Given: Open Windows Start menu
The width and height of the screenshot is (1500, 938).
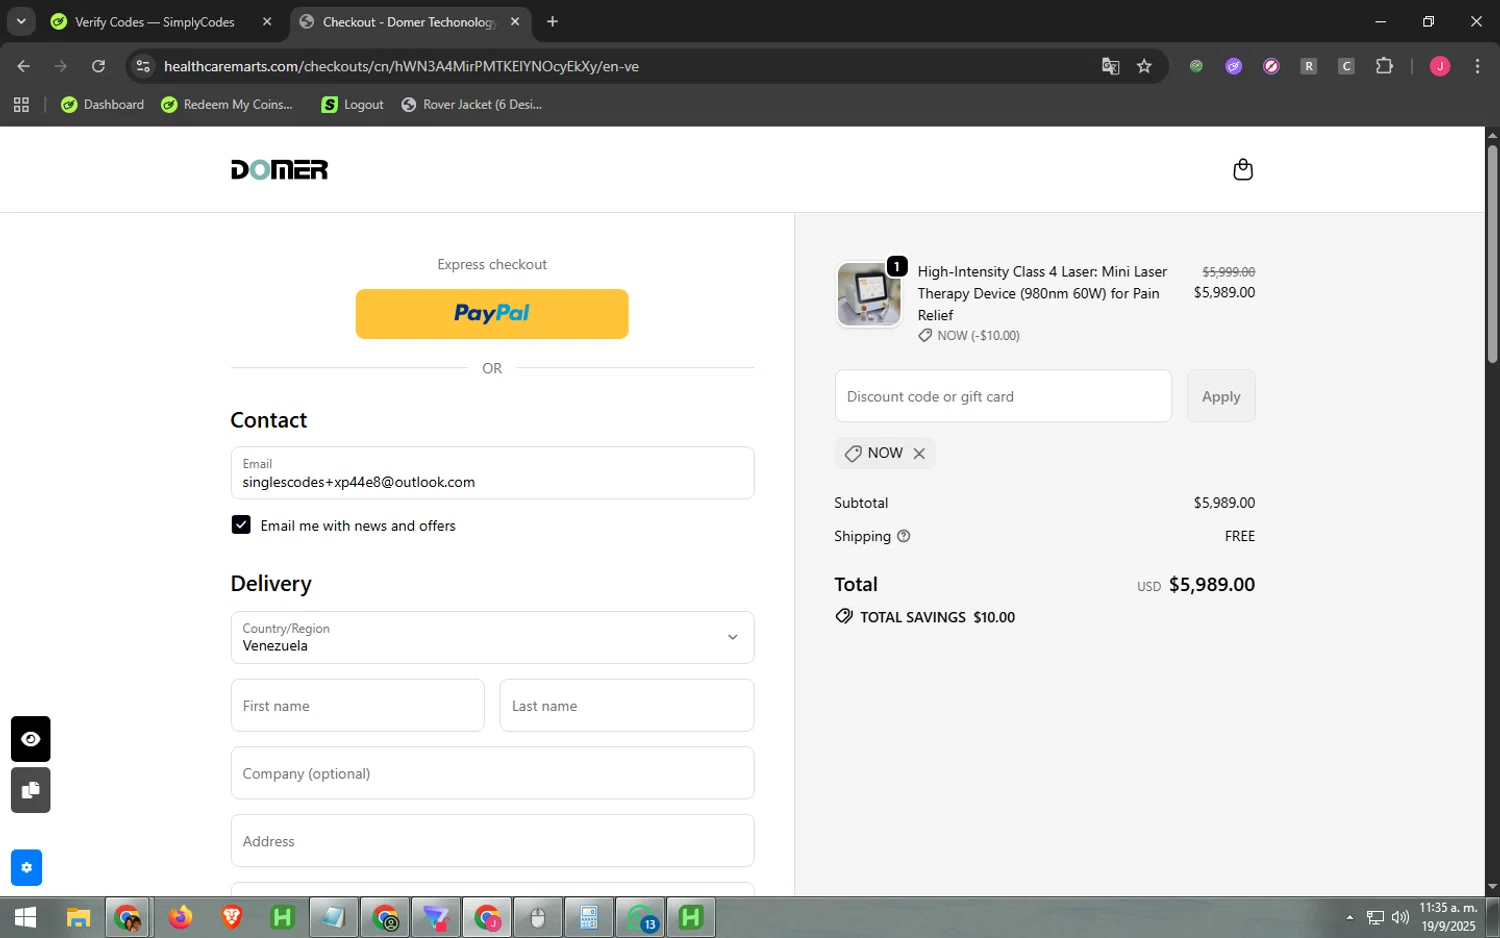Looking at the screenshot, I should [x=26, y=917].
